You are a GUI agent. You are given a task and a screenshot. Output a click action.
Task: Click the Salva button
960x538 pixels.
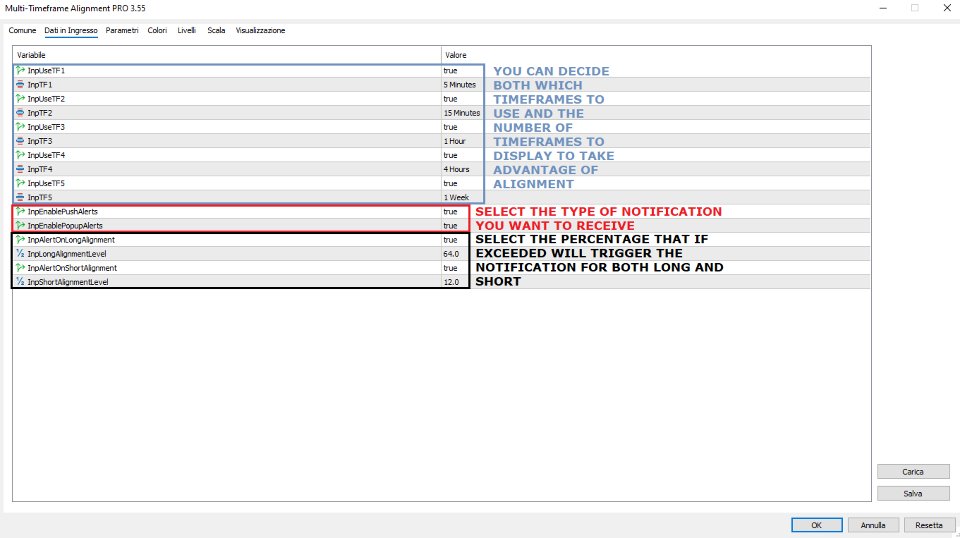point(913,493)
